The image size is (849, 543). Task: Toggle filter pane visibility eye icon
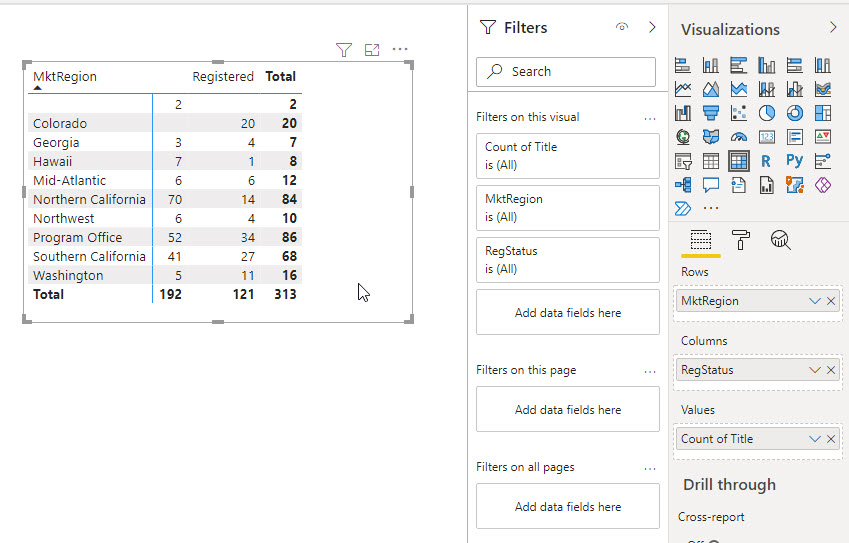point(622,27)
